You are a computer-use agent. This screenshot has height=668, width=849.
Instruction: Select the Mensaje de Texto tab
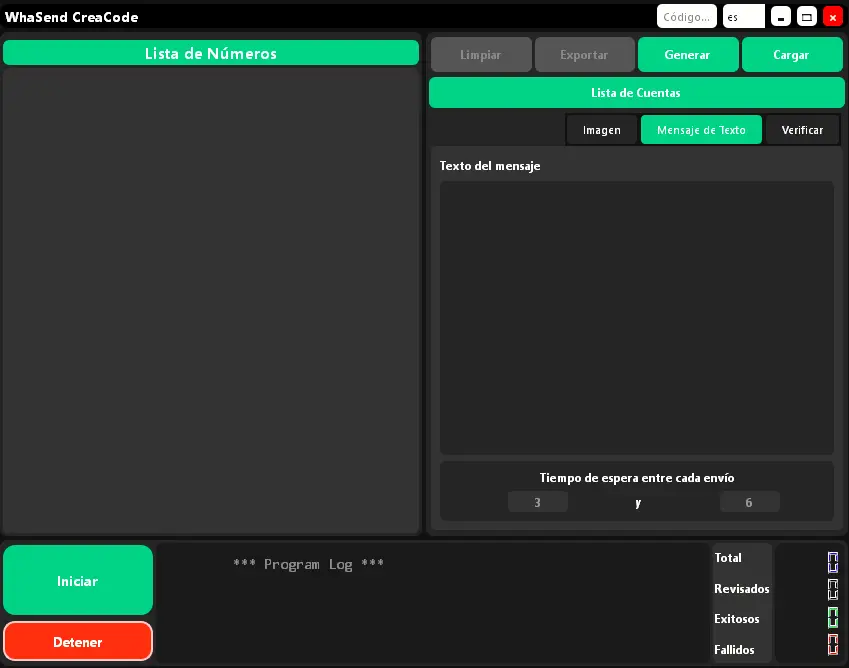pos(701,129)
